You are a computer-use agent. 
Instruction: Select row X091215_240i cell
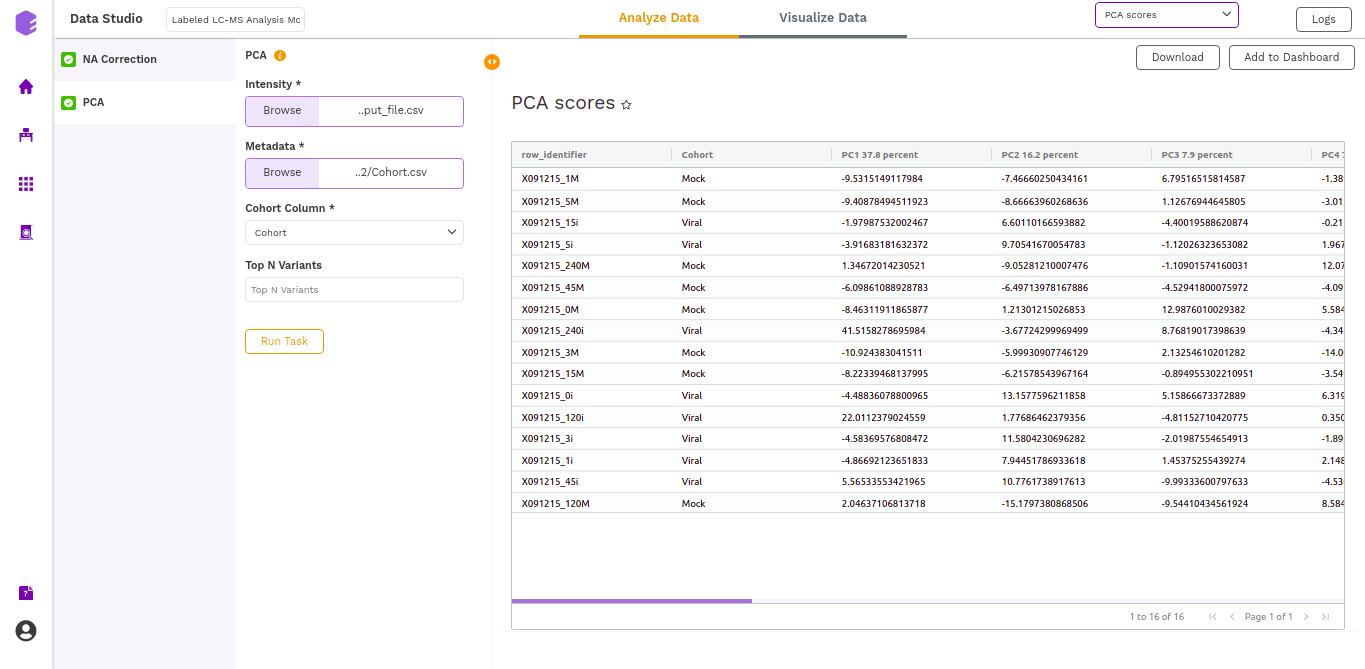click(x=591, y=331)
